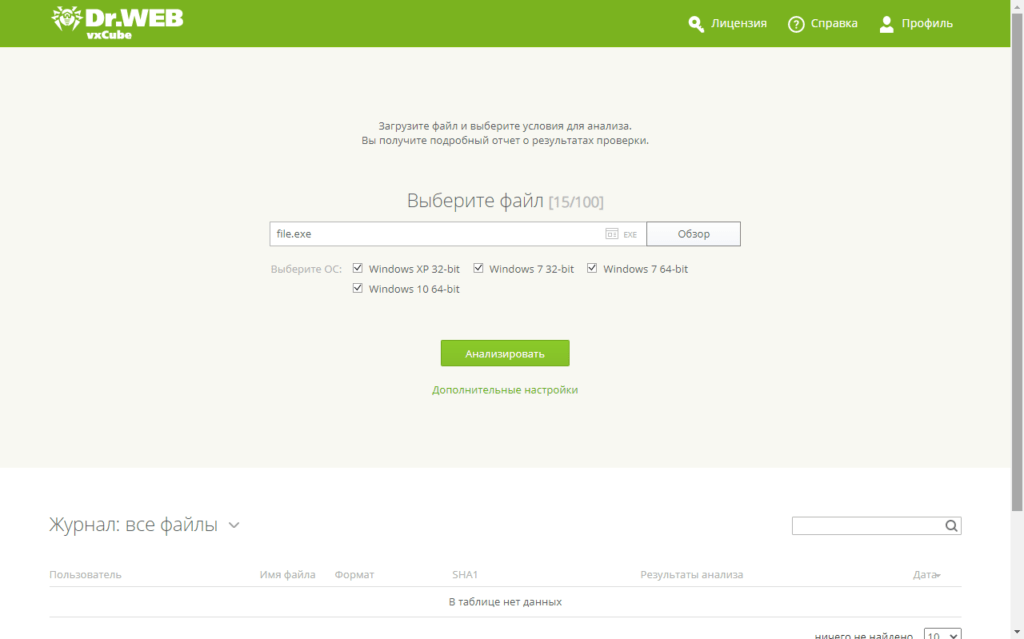1024x639 pixels.
Task: Expand the Журнал: все файлы dropdown
Action: coord(234,525)
